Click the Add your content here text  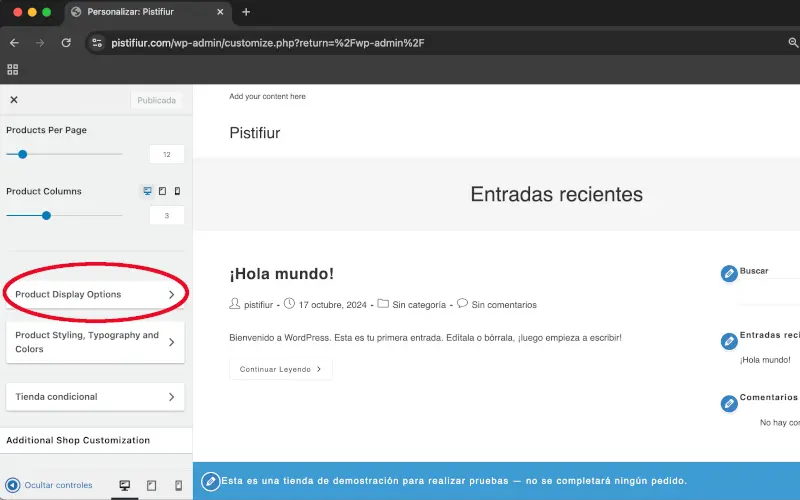click(267, 96)
